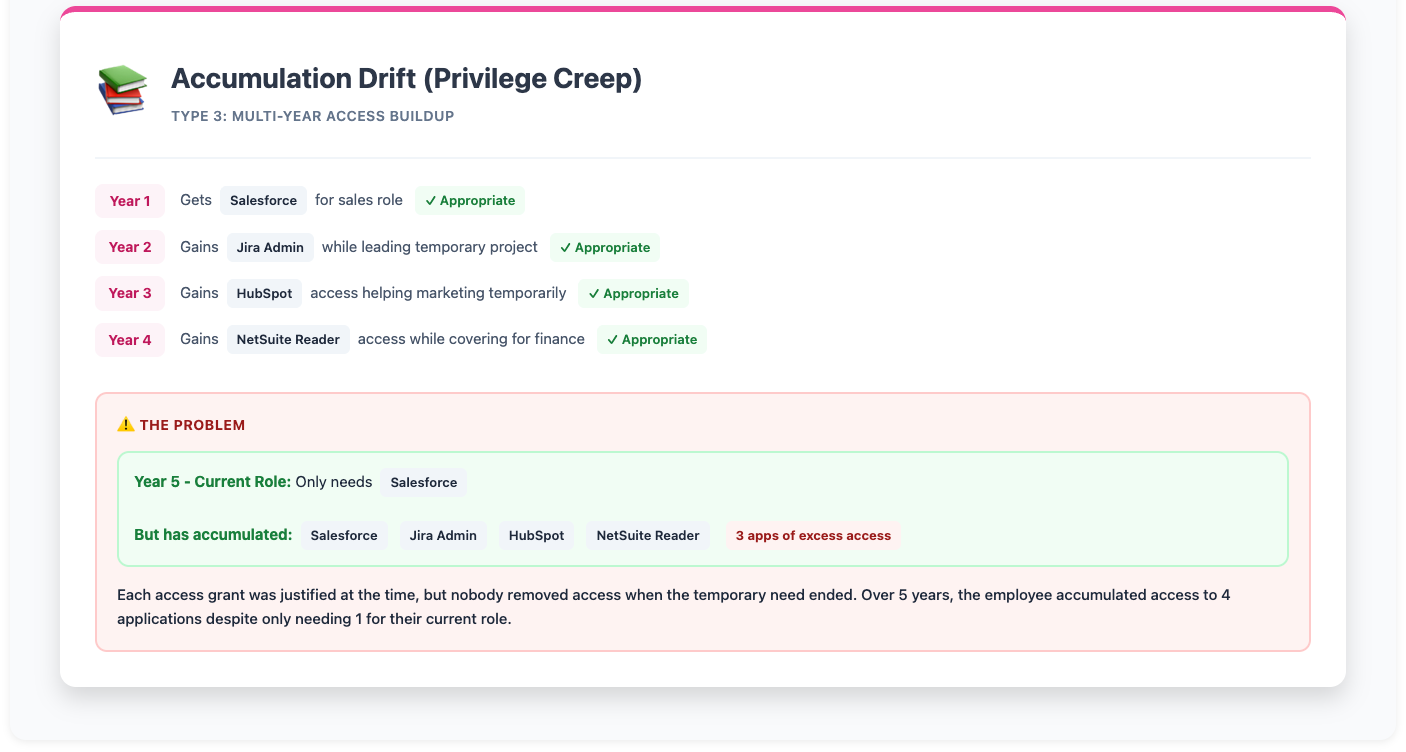Viewport: 1406px width, 752px height.
Task: Click '3 apps of excess access' badge
Action: pyautogui.click(x=813, y=535)
